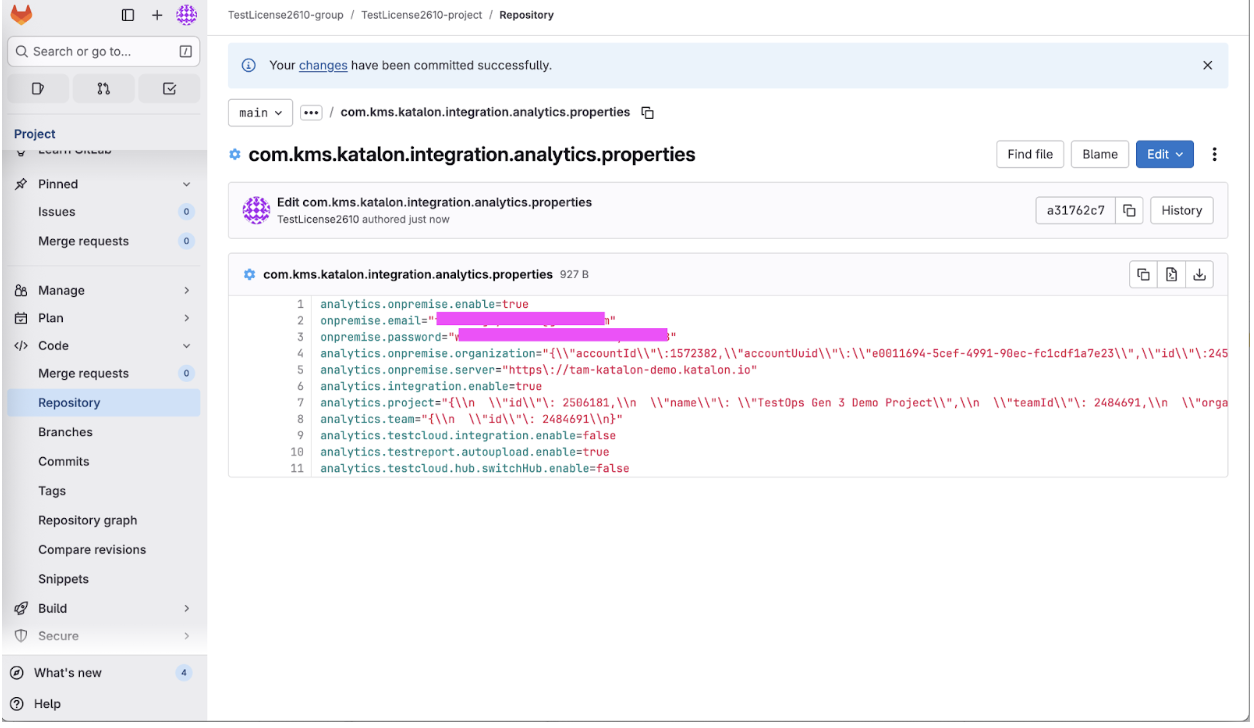The height and width of the screenshot is (728, 1254).
Task: Click the Blame button
Action: click(x=1099, y=154)
